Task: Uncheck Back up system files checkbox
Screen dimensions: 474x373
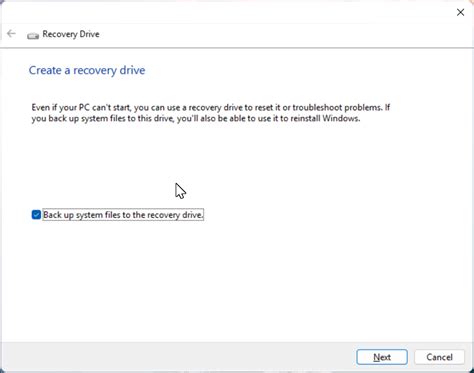Action: (x=36, y=215)
